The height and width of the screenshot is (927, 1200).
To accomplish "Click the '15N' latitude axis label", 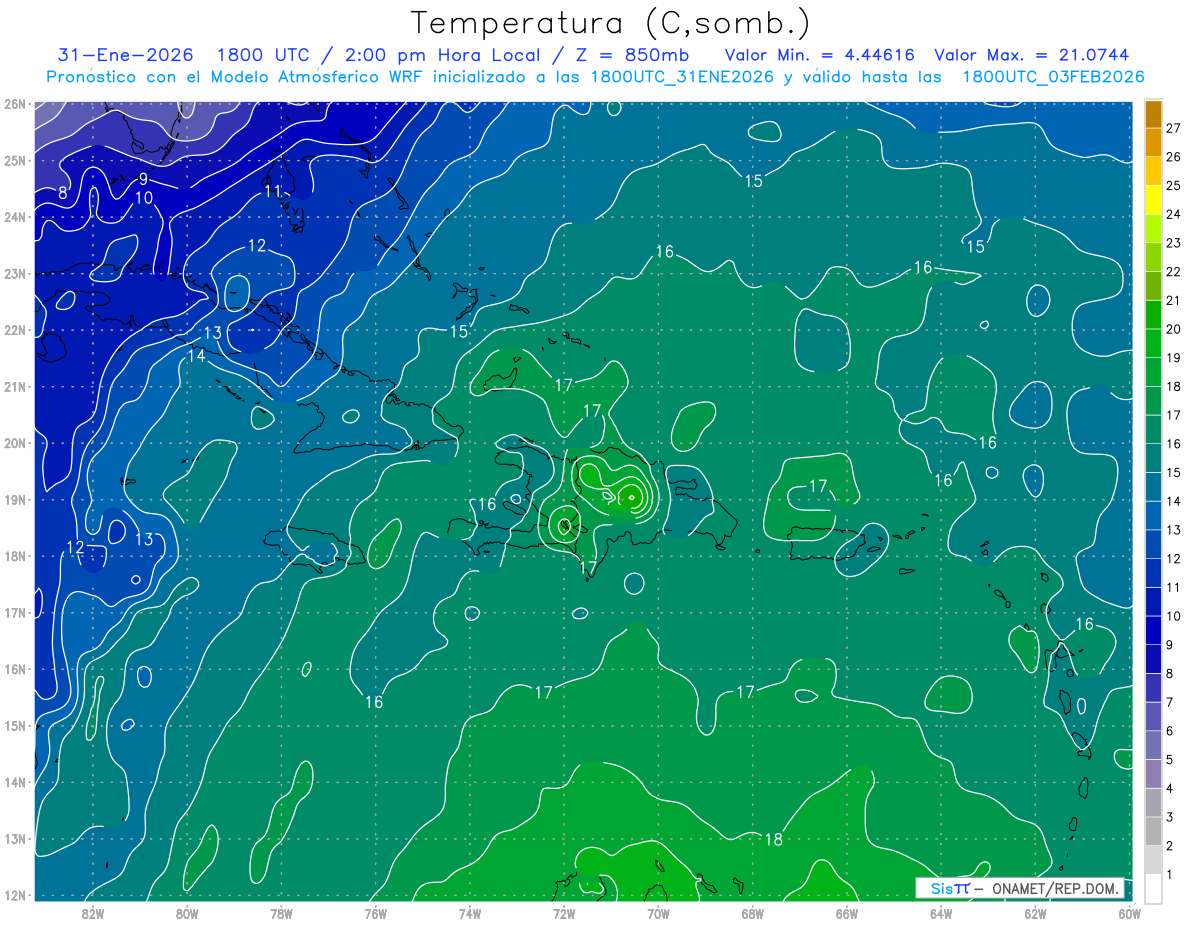I will point(14,725).
